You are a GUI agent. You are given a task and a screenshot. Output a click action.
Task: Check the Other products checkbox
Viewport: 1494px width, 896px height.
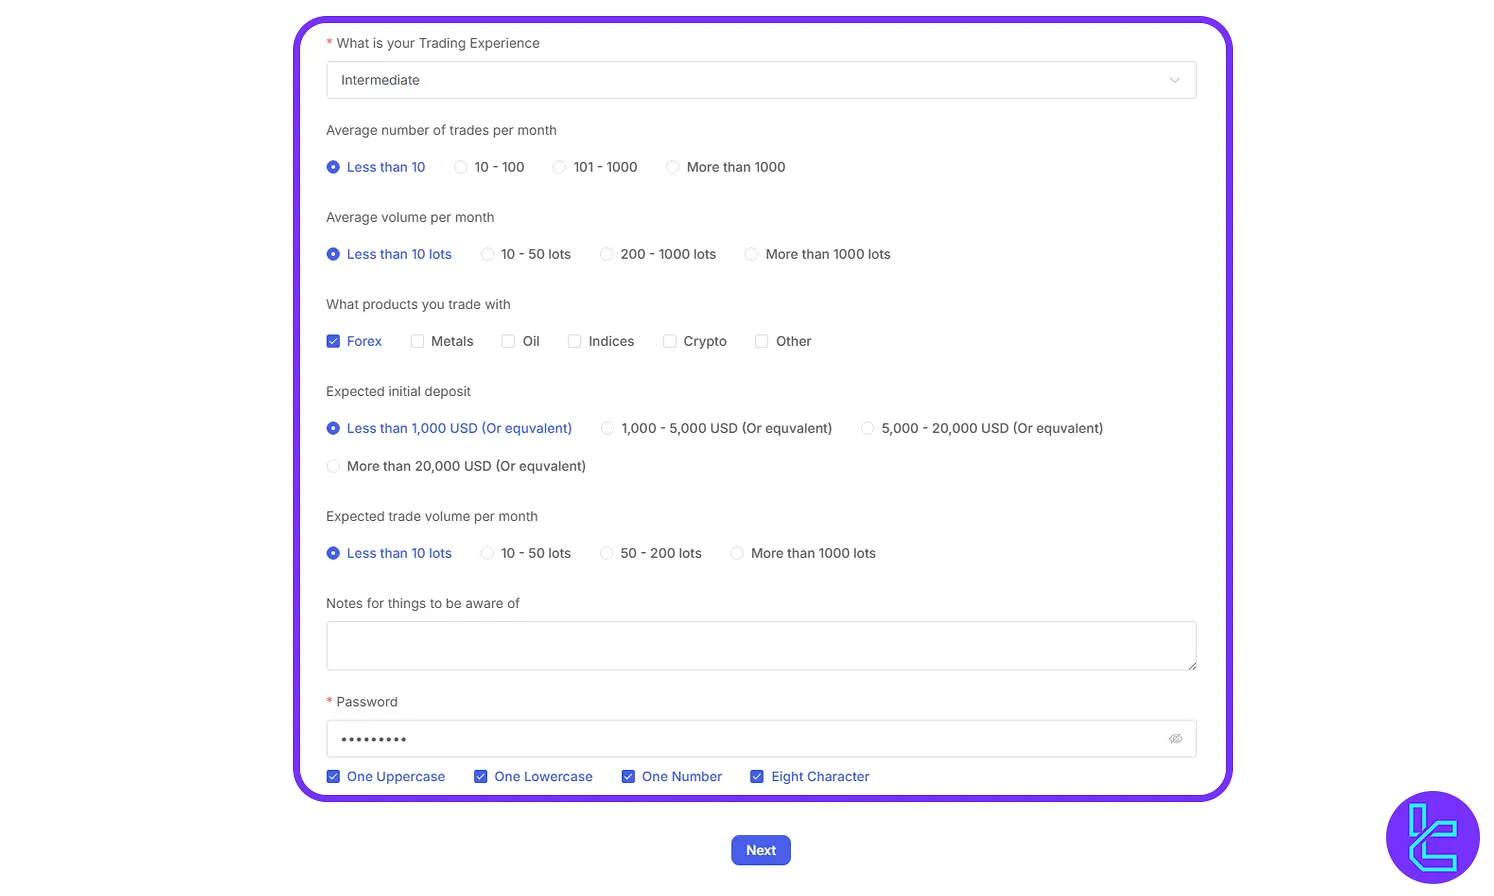762,341
